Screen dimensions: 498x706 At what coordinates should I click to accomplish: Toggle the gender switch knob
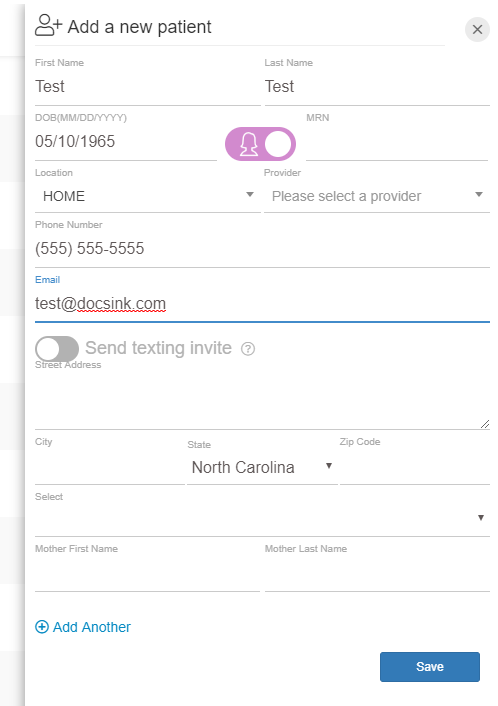278,144
